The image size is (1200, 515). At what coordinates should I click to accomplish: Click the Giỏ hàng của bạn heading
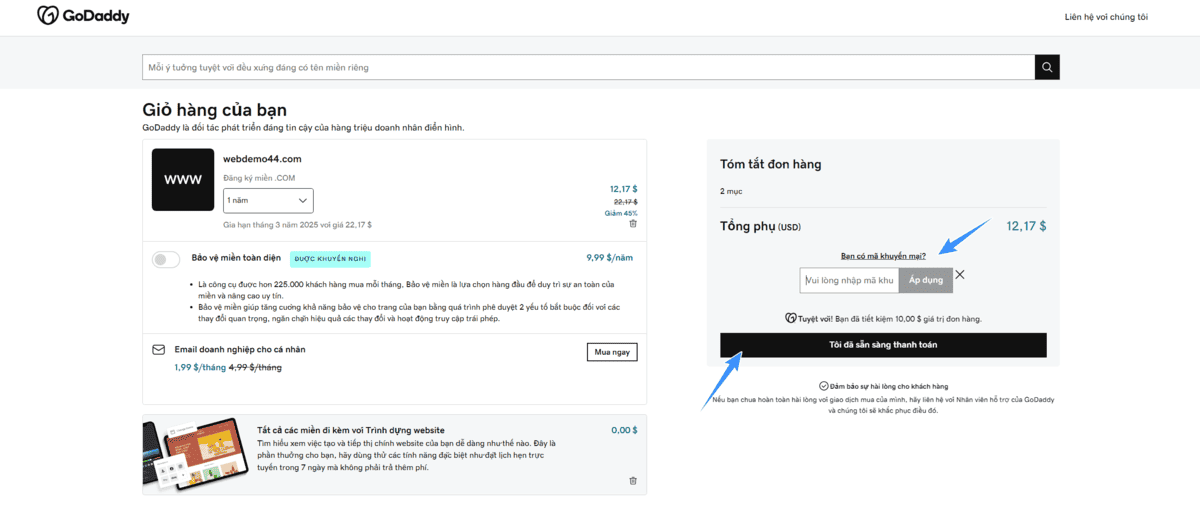coord(215,110)
